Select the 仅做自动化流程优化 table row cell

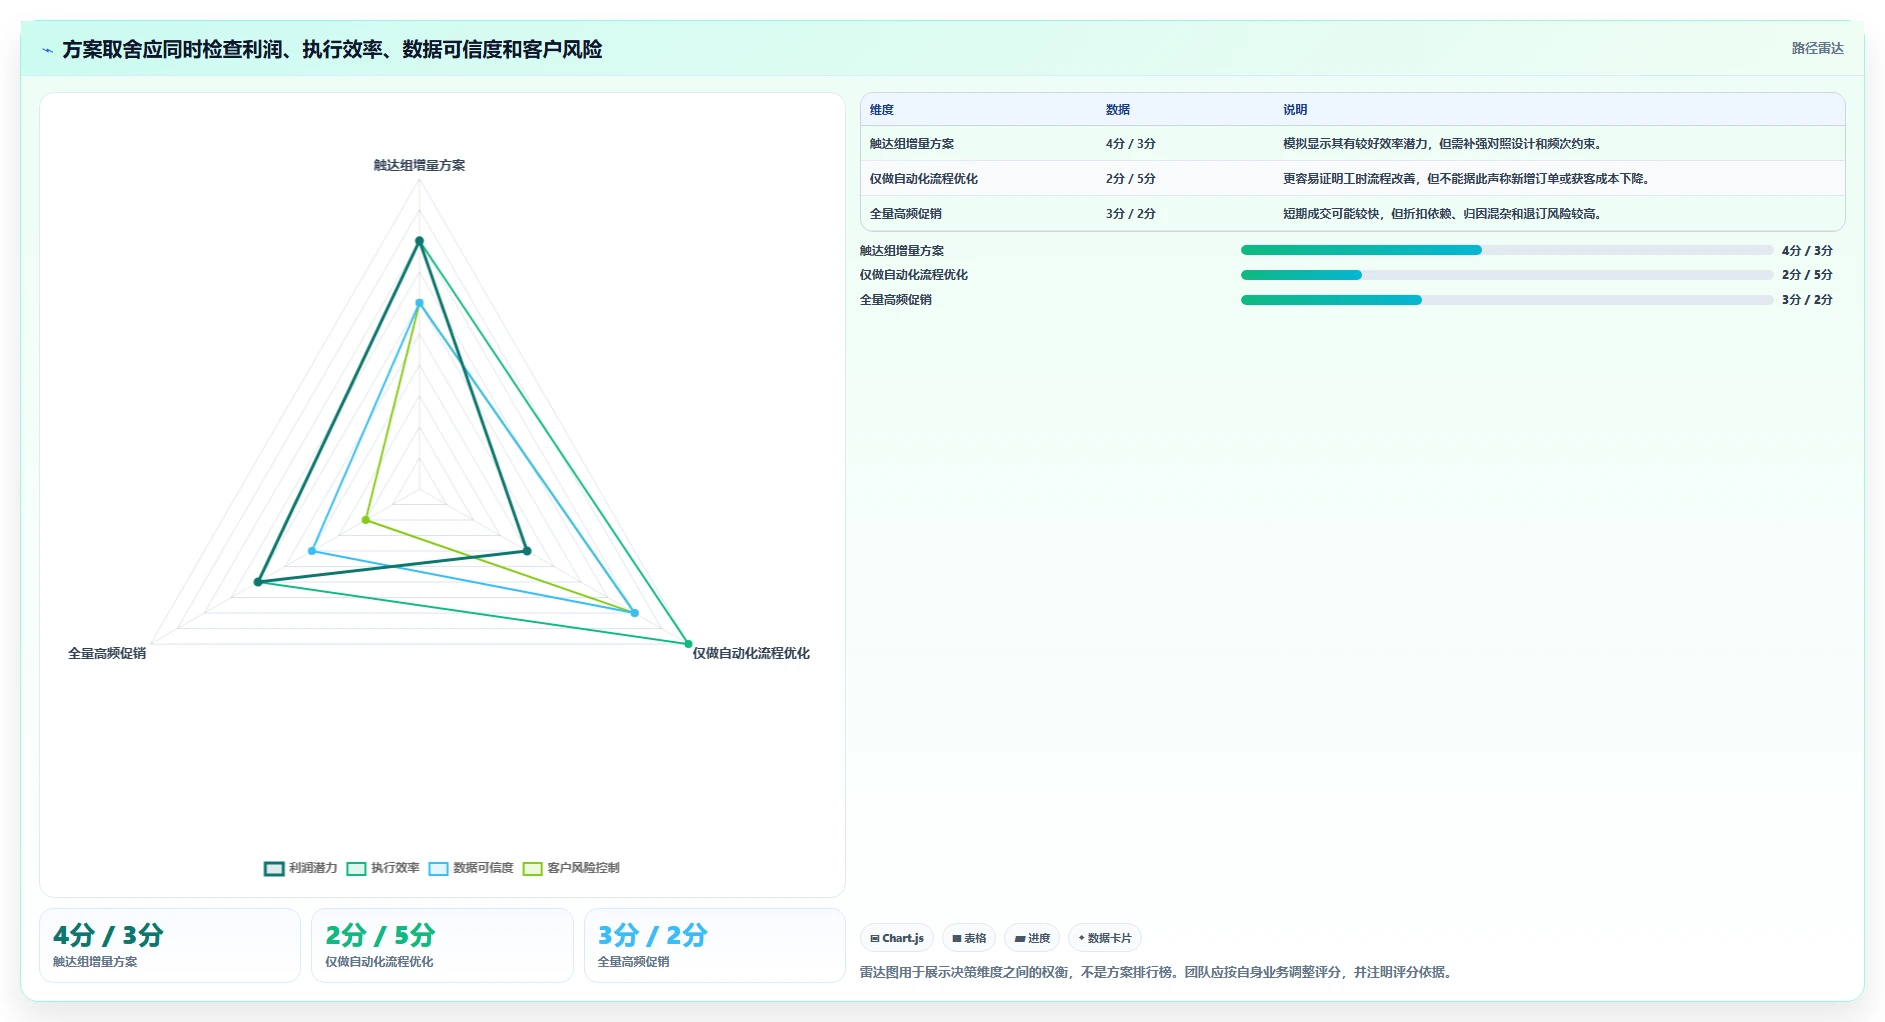(x=924, y=179)
